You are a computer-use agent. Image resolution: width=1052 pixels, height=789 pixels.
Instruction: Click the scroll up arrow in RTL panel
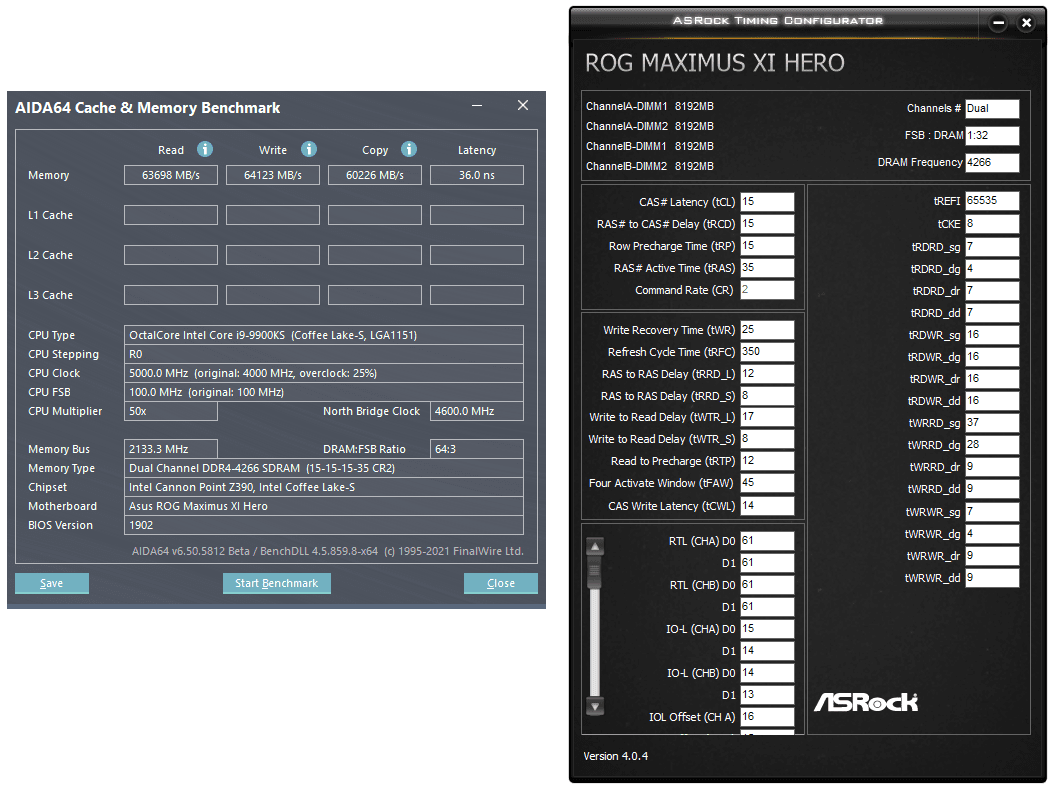point(595,547)
